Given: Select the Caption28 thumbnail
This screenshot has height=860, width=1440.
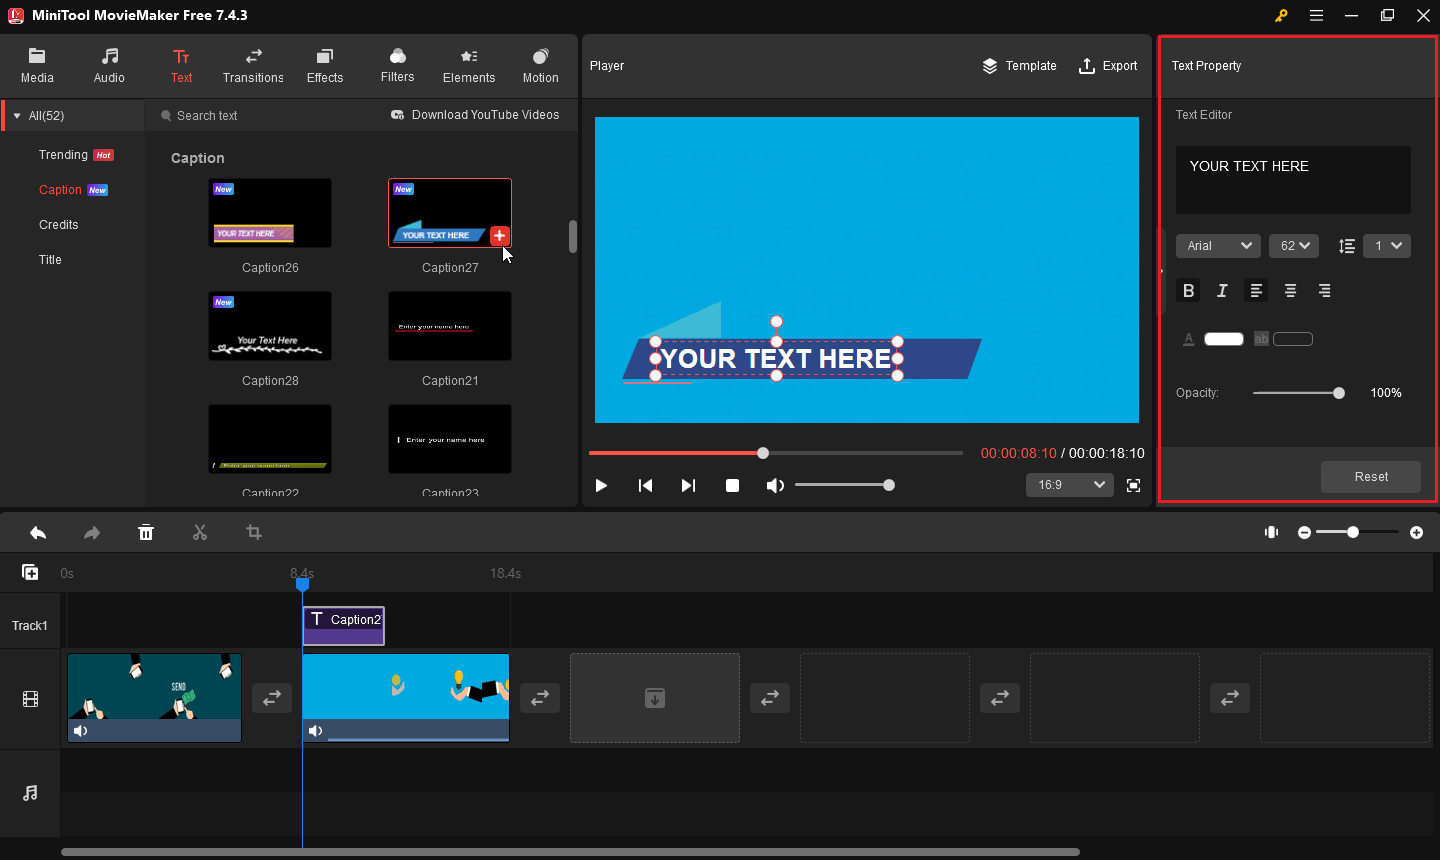Looking at the screenshot, I should click(270, 326).
